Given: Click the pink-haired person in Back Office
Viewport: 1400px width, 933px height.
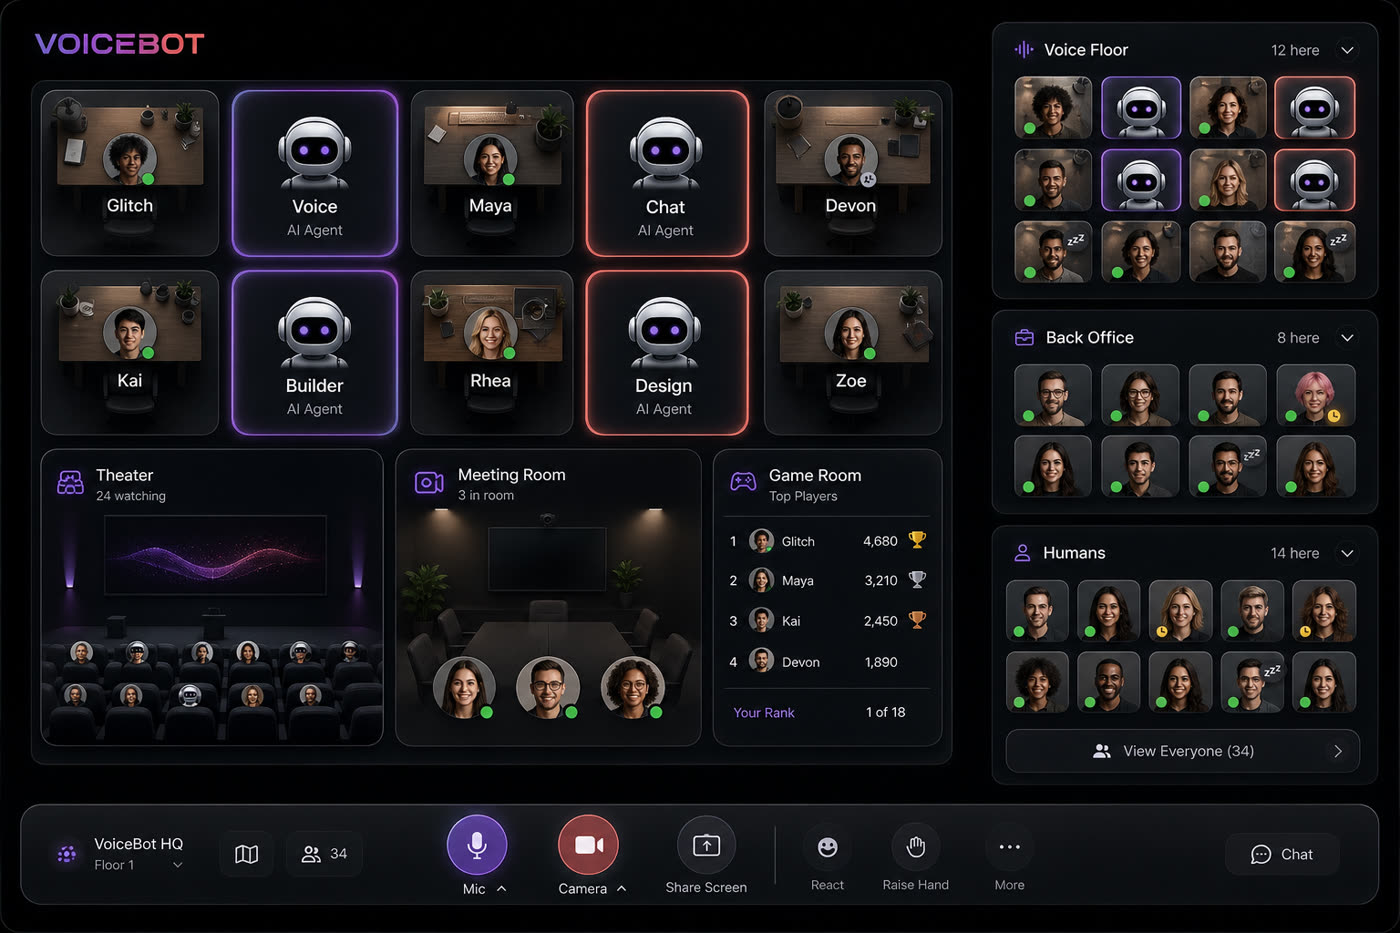Looking at the screenshot, I should [1315, 395].
